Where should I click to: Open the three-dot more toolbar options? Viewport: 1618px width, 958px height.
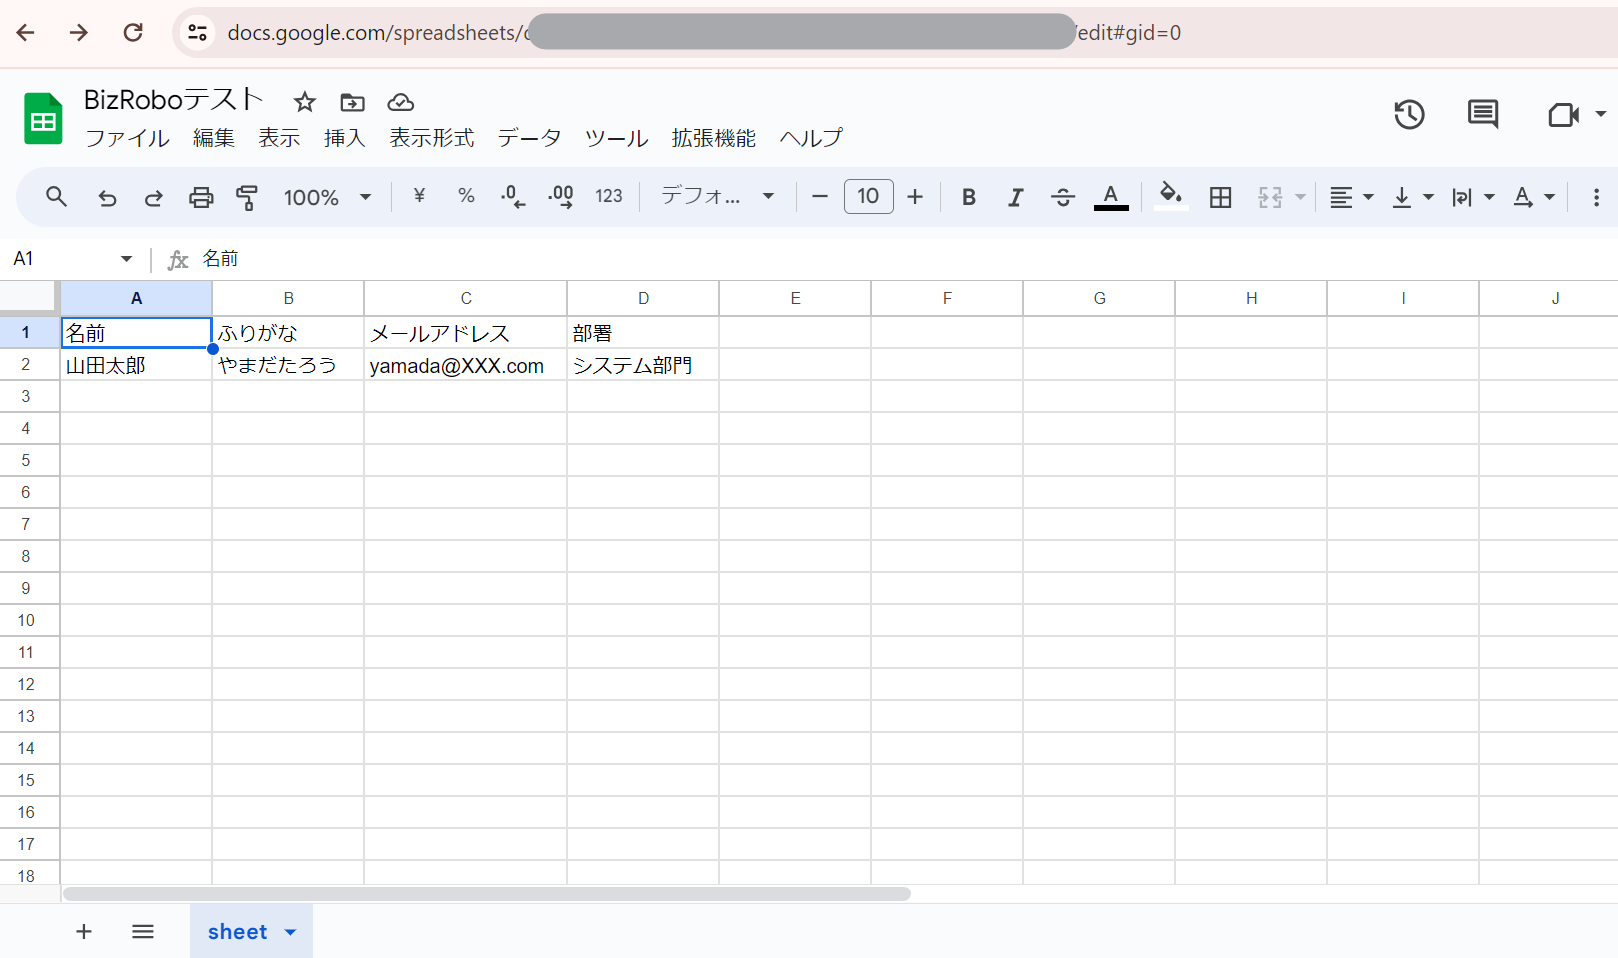pos(1596,198)
